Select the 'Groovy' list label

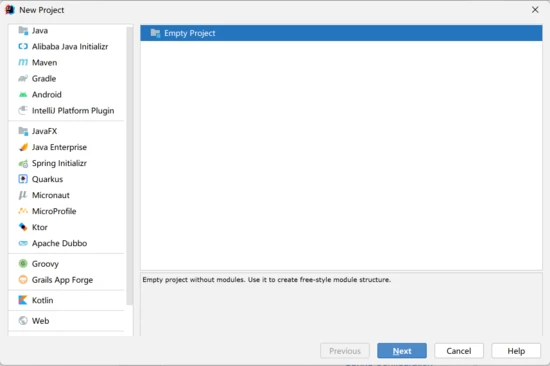click(45, 264)
